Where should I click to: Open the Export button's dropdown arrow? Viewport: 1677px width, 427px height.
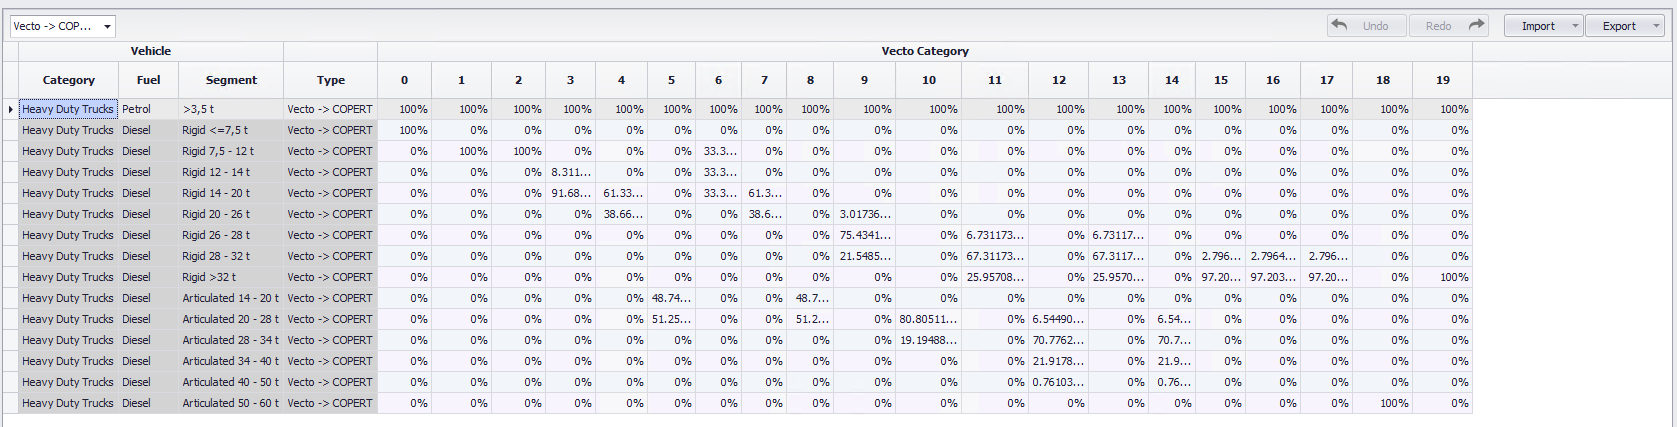click(1656, 26)
